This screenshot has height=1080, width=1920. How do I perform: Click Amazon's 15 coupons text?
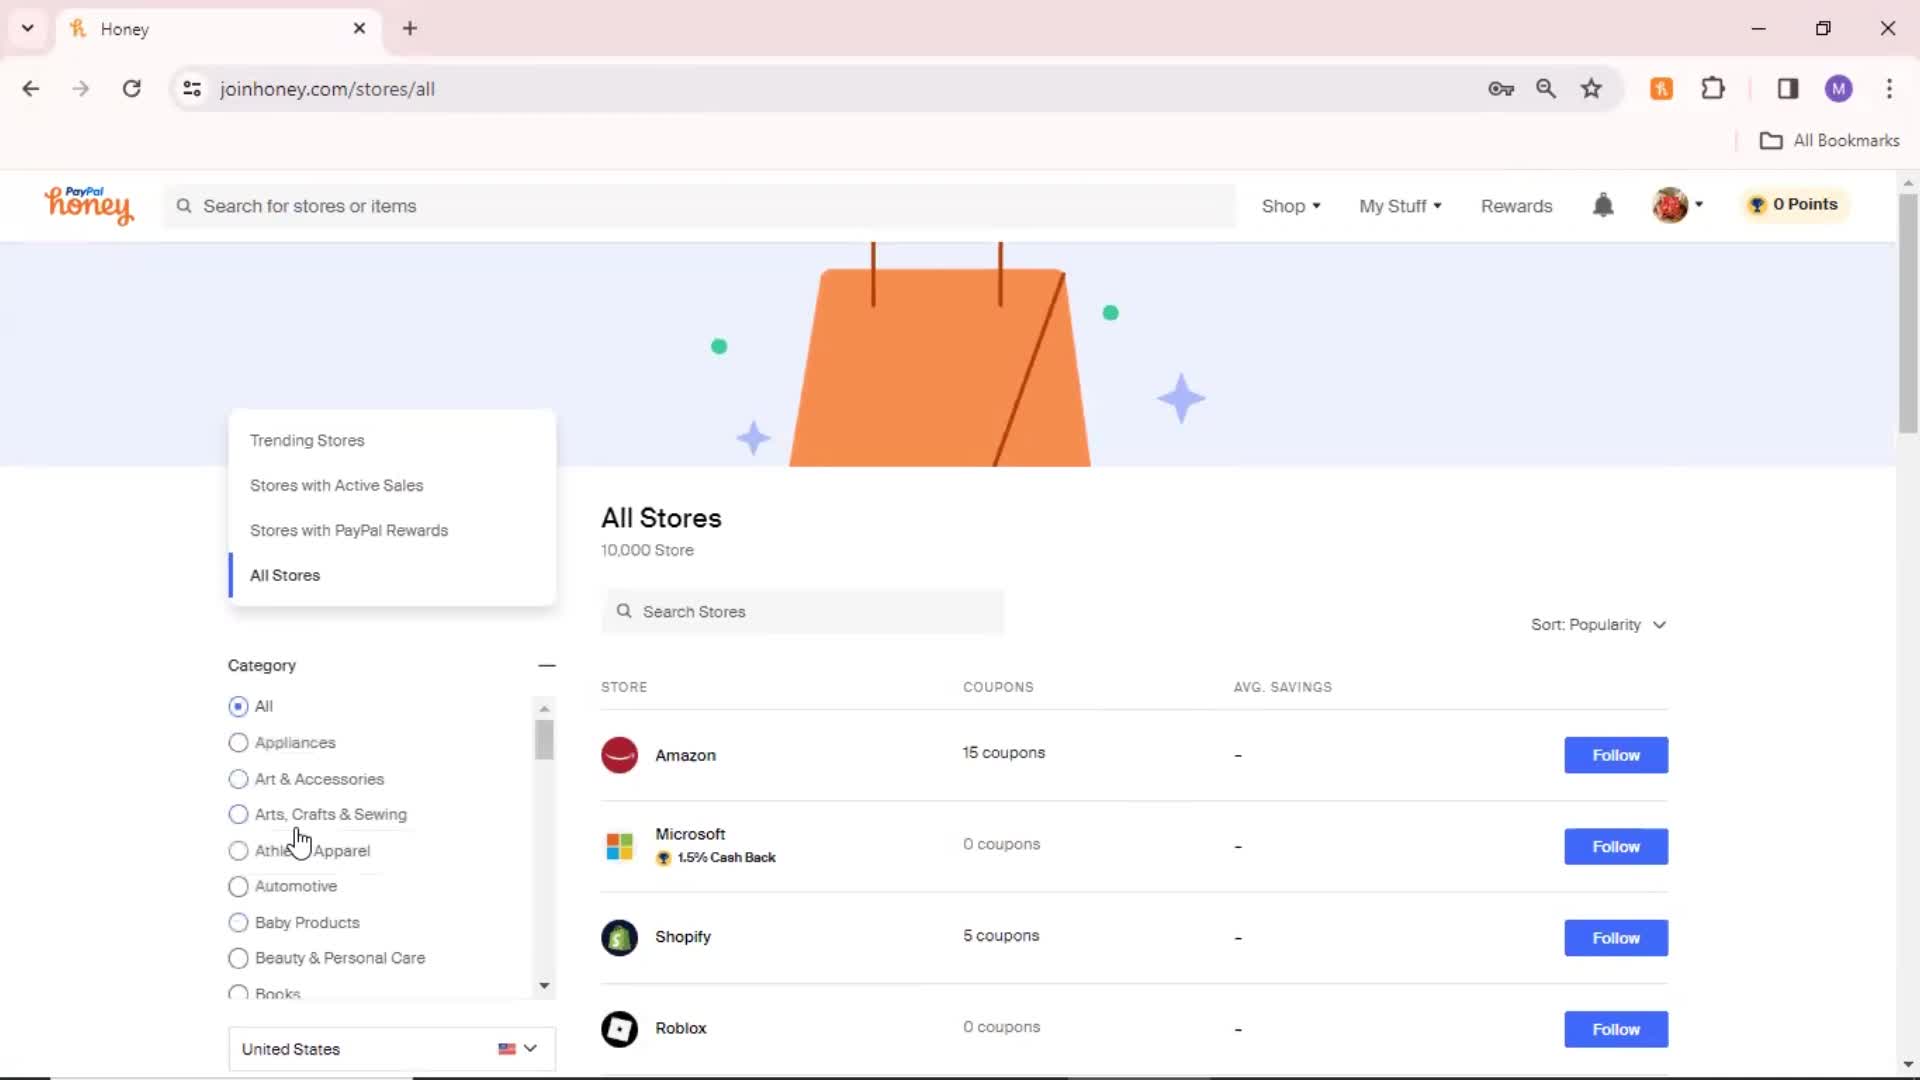coord(1003,753)
